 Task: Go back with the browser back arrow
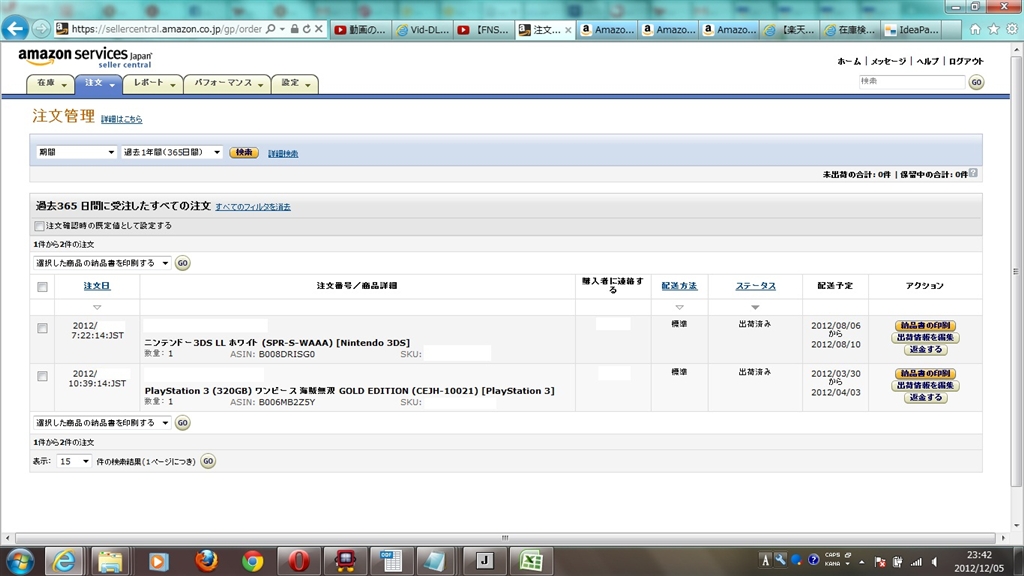coord(15,29)
